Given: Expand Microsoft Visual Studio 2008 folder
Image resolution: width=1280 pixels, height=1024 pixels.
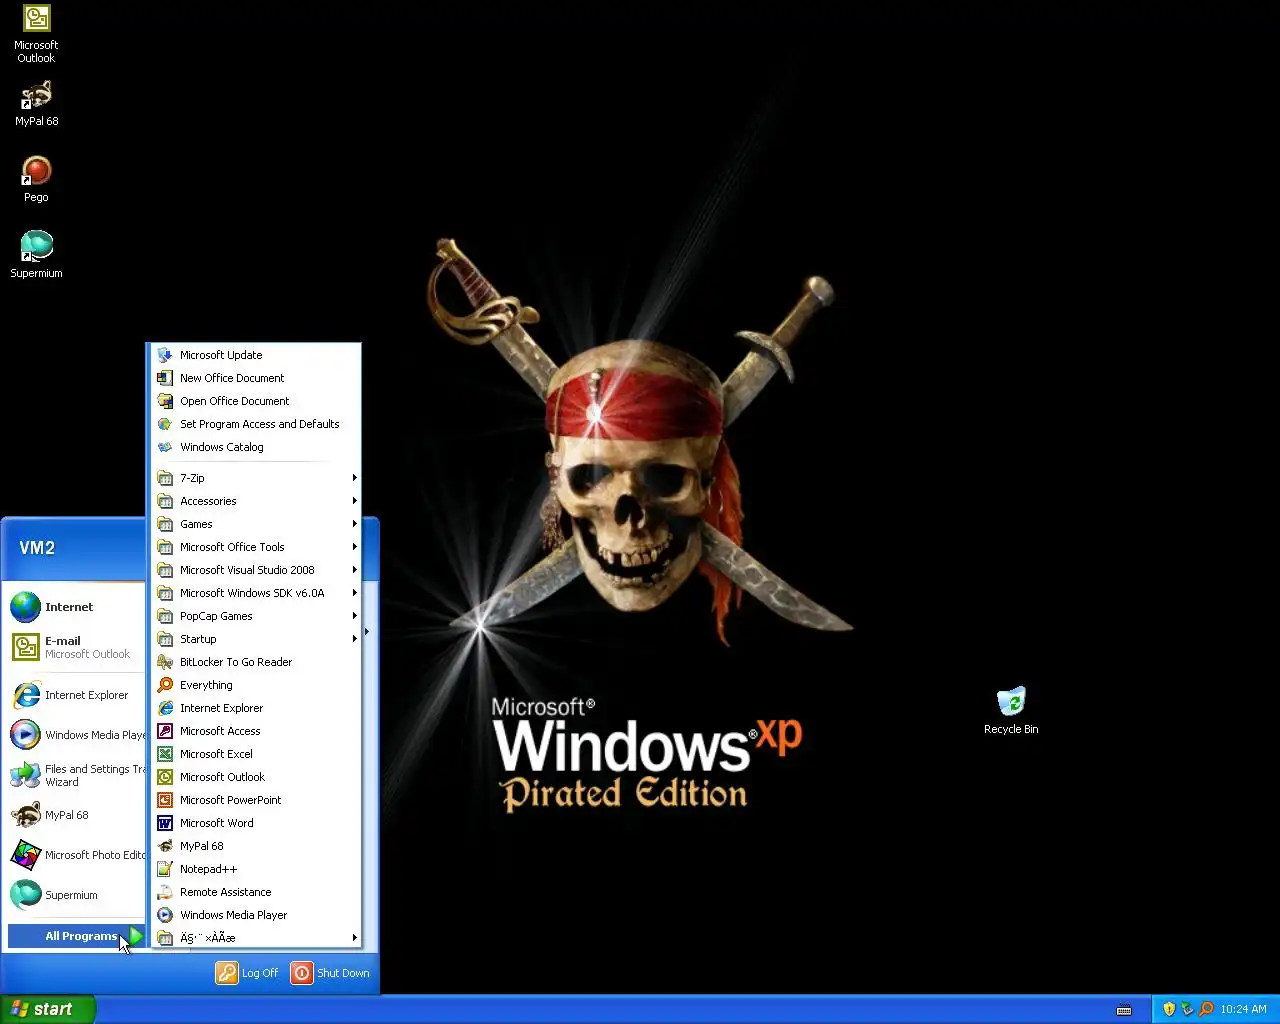Looking at the screenshot, I should 255,570.
